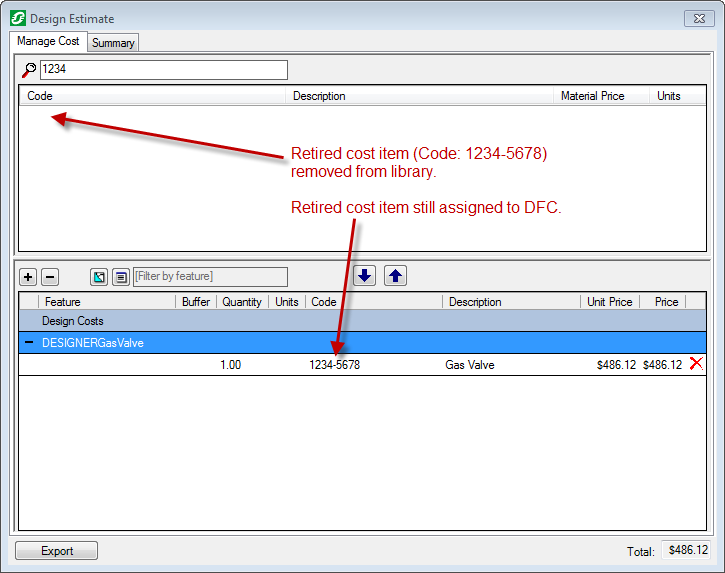The height and width of the screenshot is (573, 725).
Task: Click the search field containing 1234
Action: click(162, 70)
